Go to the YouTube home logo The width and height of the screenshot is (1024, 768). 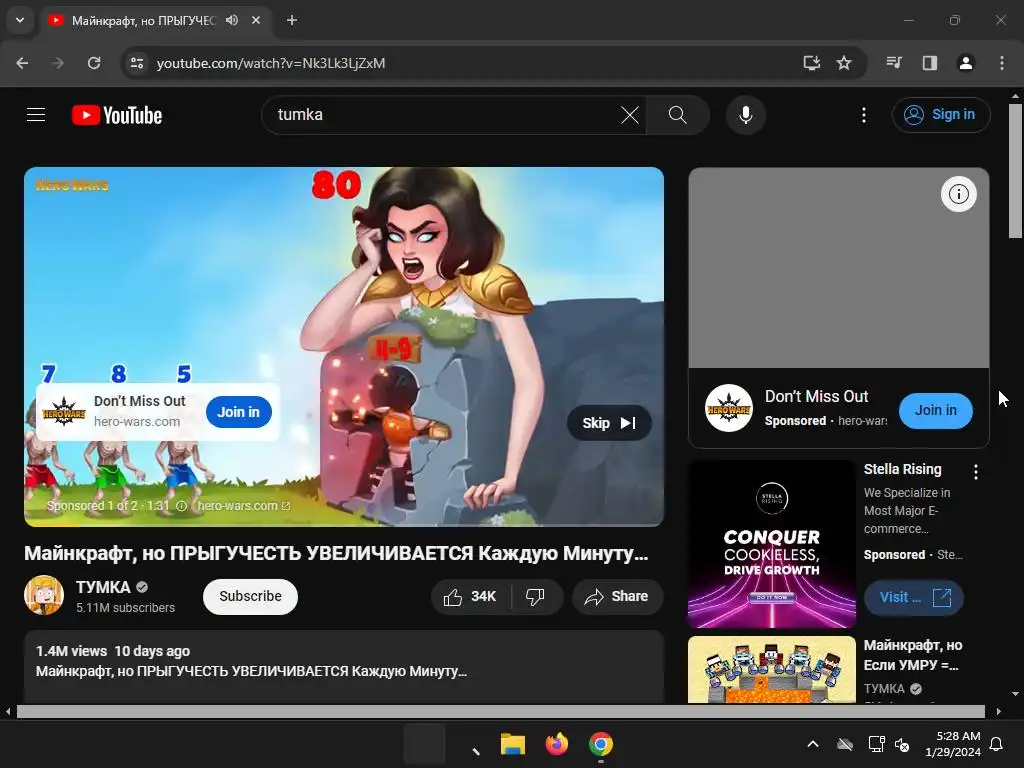pos(117,115)
